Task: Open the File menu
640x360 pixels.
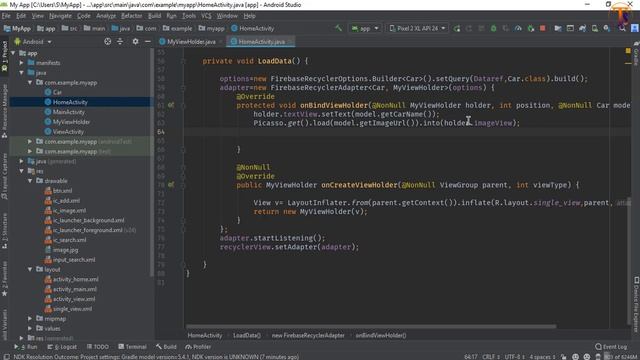Action: tap(6, 16)
